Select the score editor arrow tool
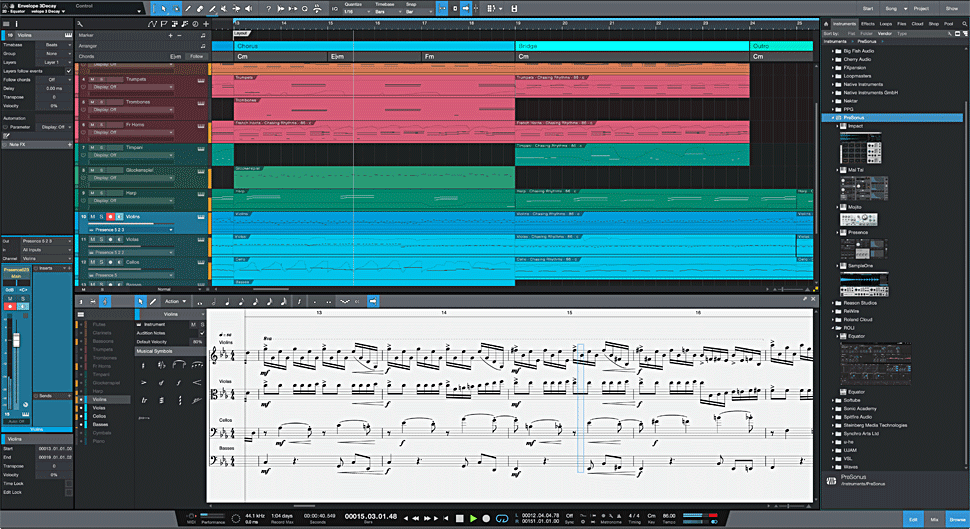This screenshot has width=970, height=529. coord(140,301)
